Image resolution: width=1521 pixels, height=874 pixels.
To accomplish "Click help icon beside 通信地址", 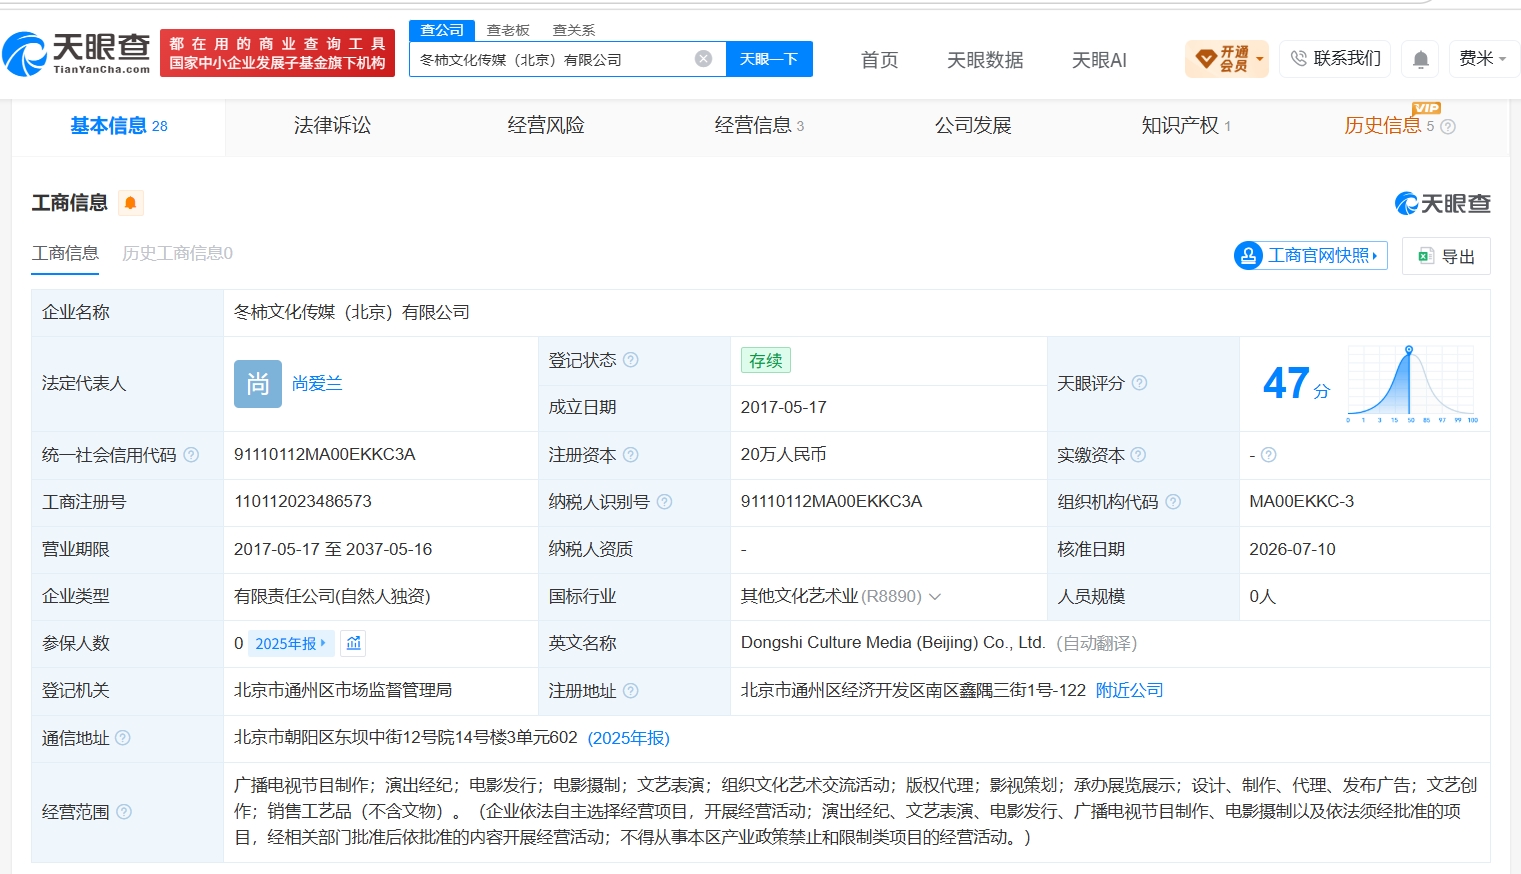I will coord(123,738).
